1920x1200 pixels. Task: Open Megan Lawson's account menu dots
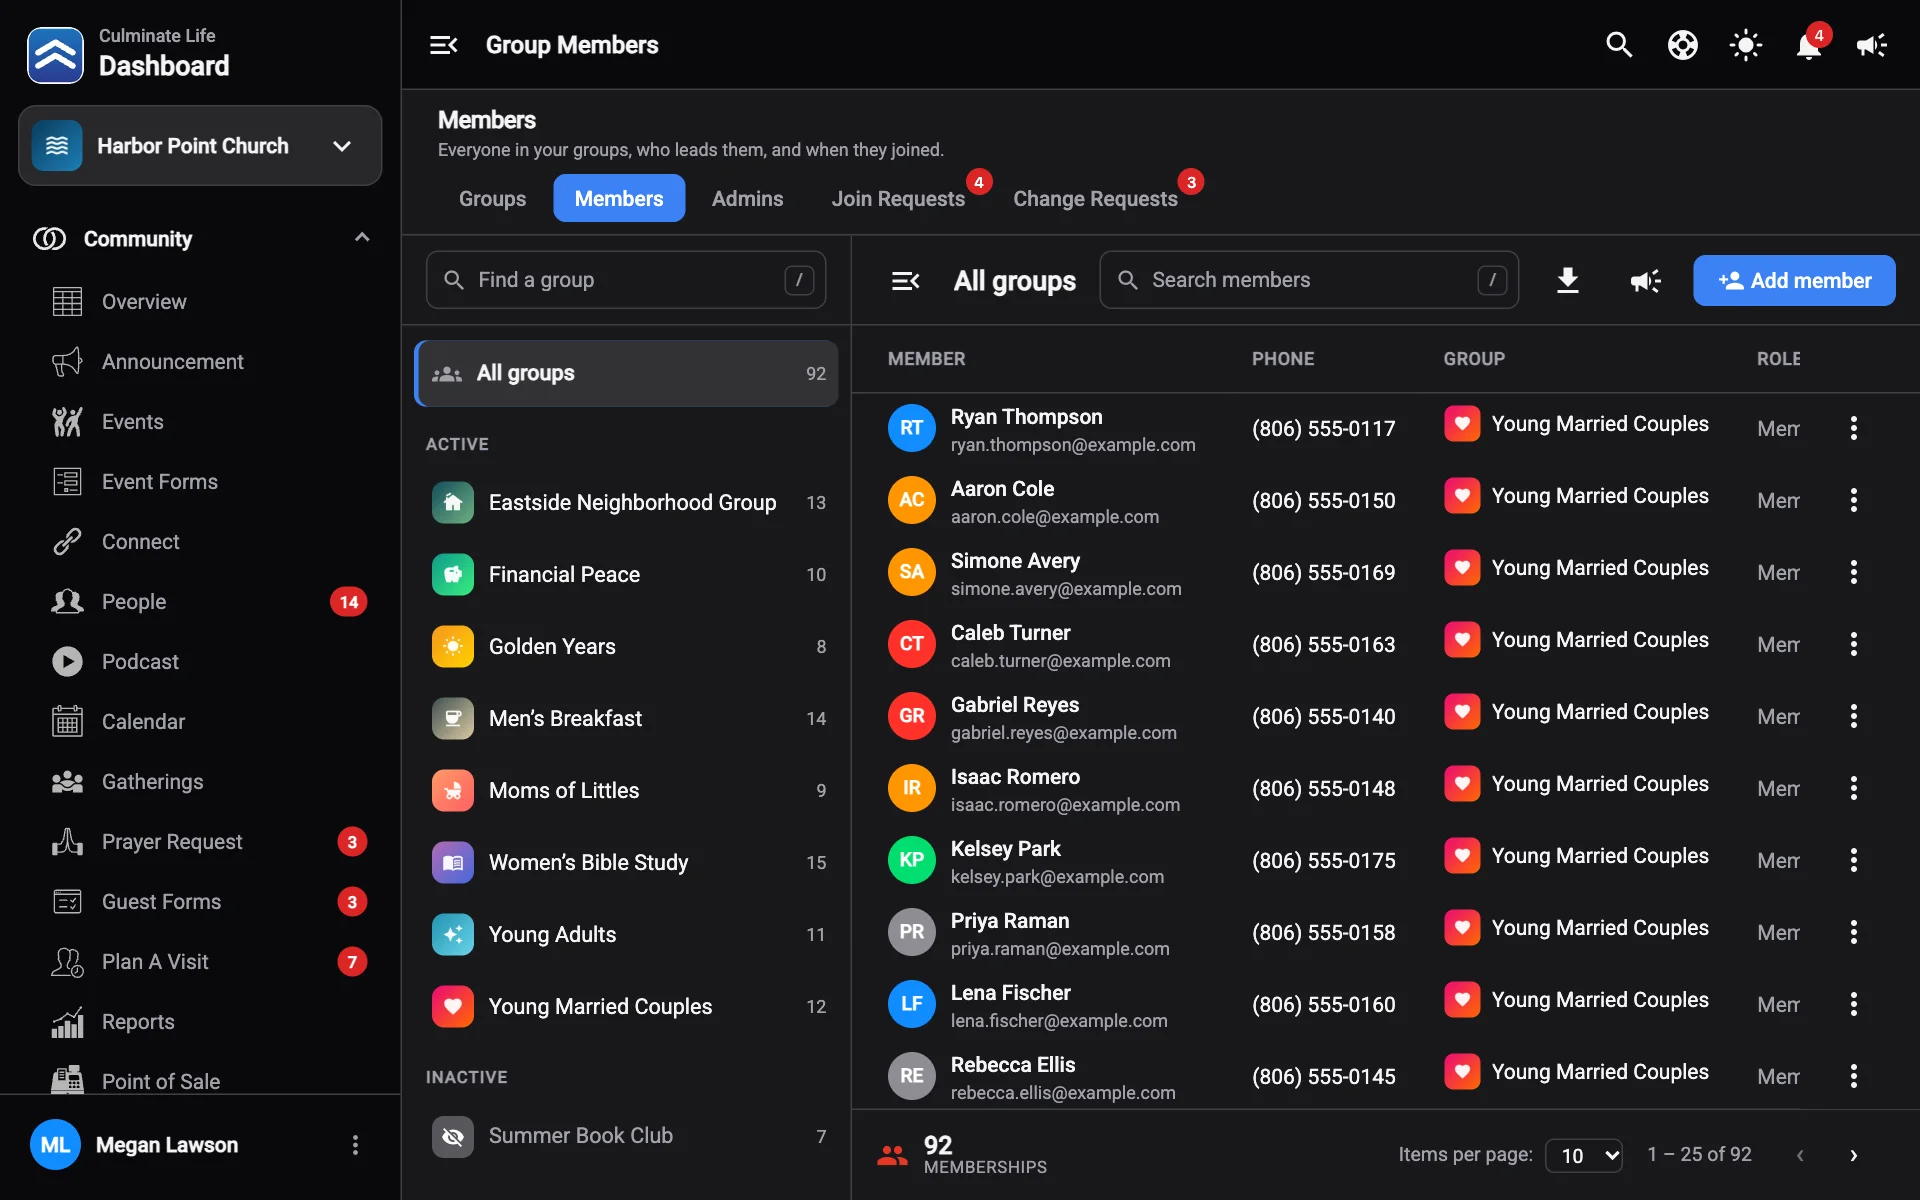(x=355, y=1145)
